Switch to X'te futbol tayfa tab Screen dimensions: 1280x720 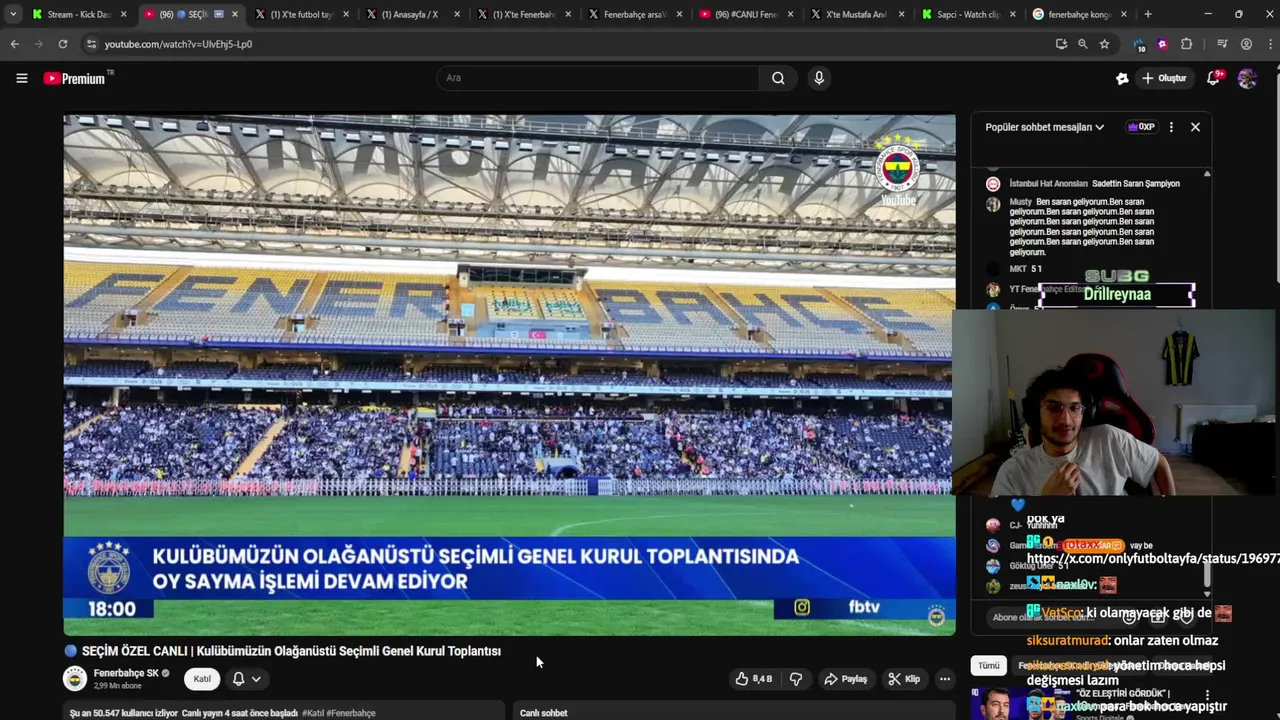pyautogui.click(x=301, y=15)
